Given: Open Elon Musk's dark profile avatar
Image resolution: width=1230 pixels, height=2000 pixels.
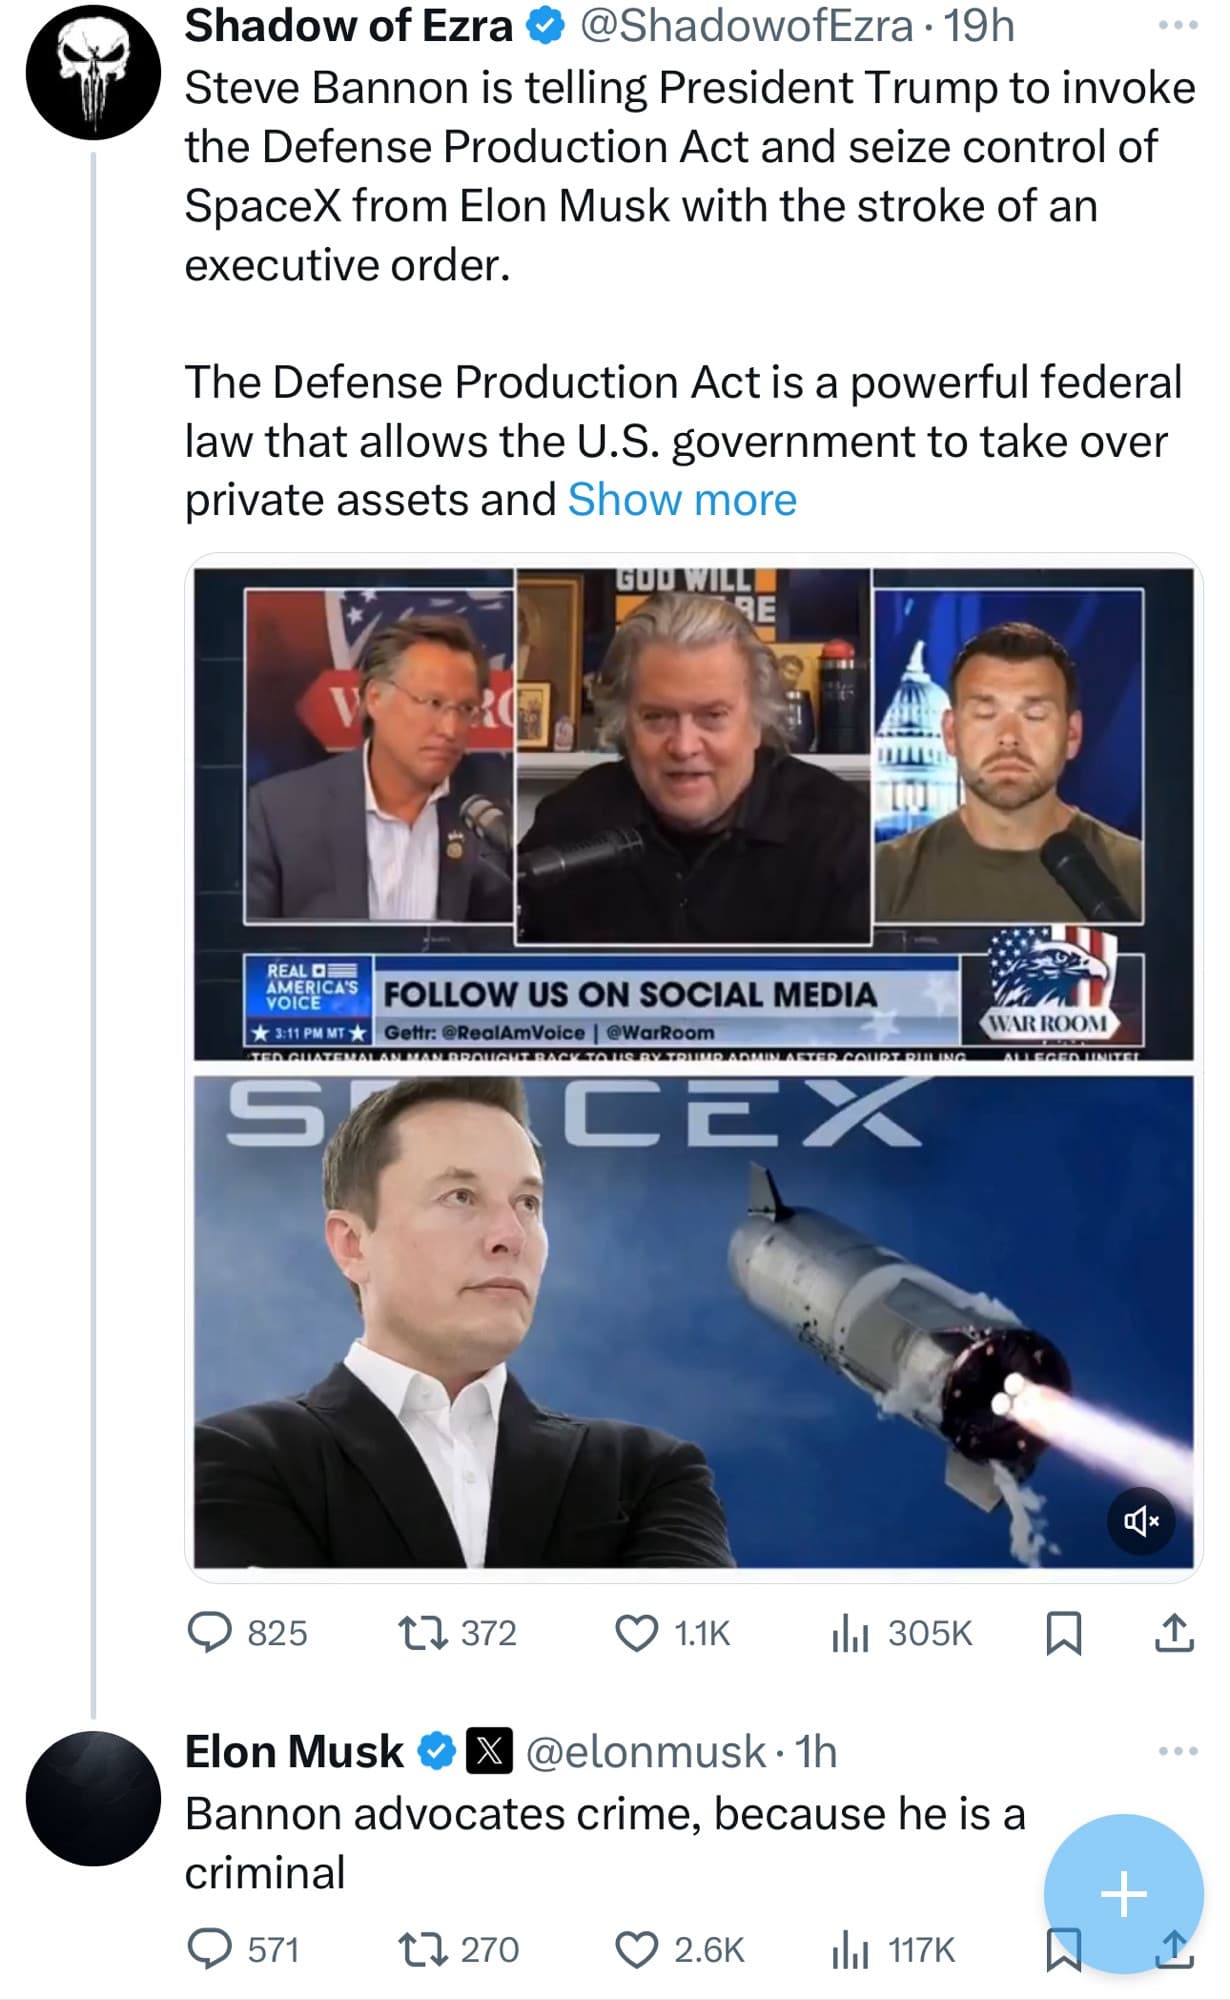Looking at the screenshot, I should (93, 1799).
